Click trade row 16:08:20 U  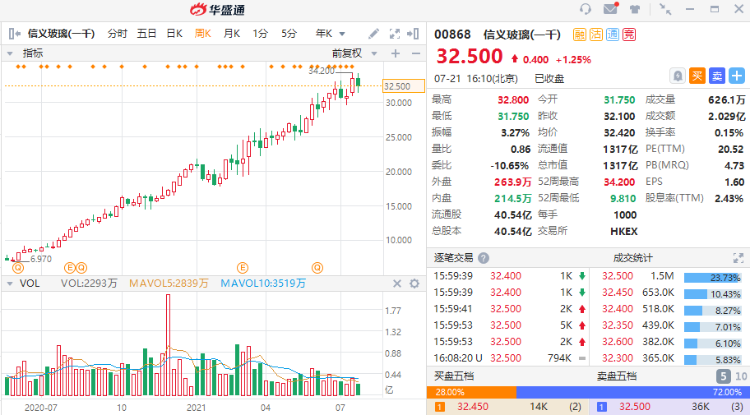[508, 358]
